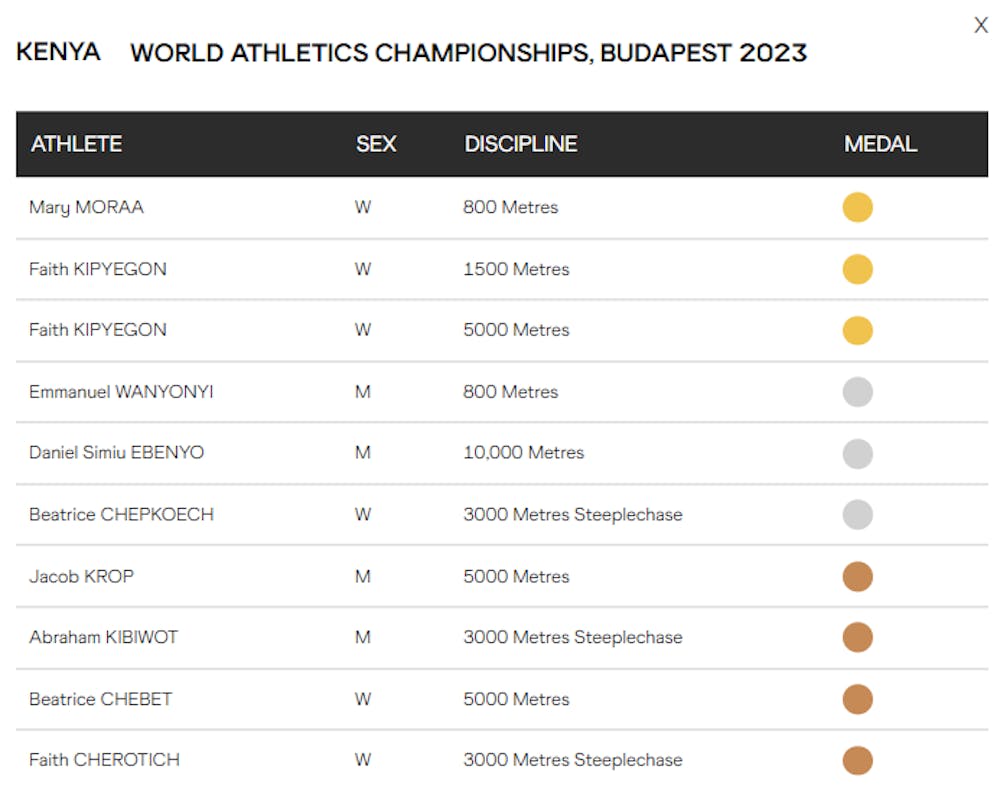The image size is (1000, 802).
Task: Click Beatrice Chebet's bronze medal icon
Action: pos(857,699)
